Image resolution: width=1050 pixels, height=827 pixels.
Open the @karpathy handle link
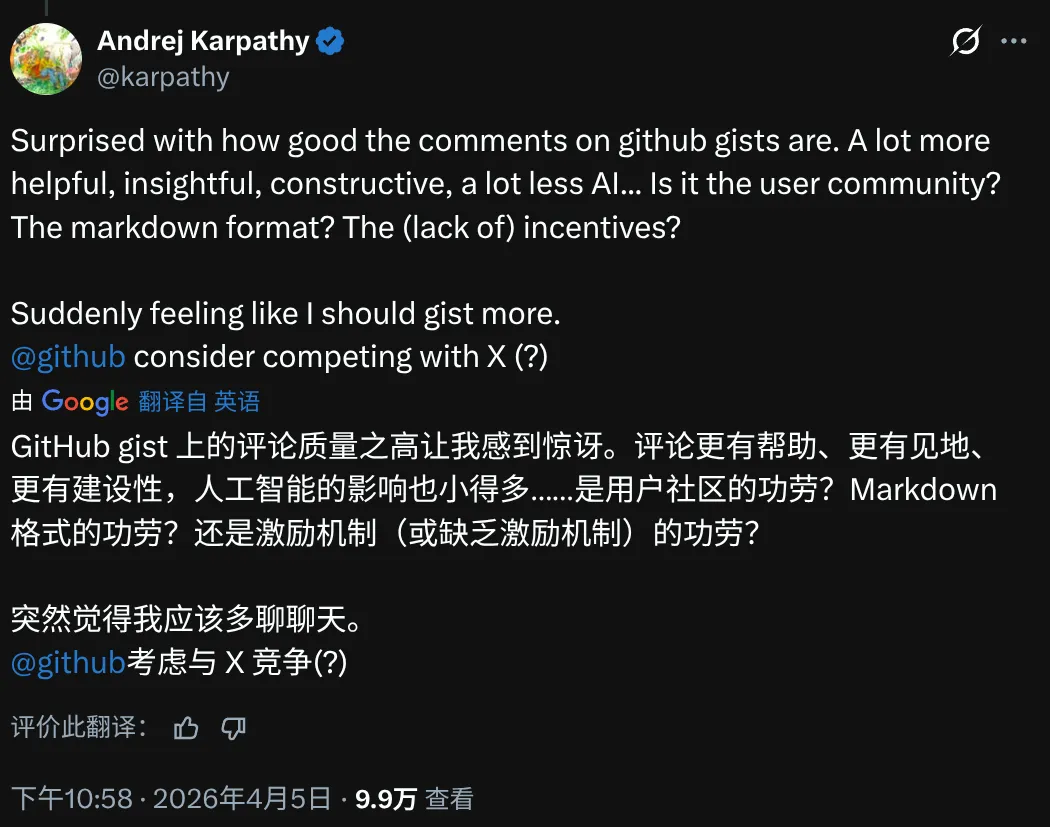coord(163,77)
